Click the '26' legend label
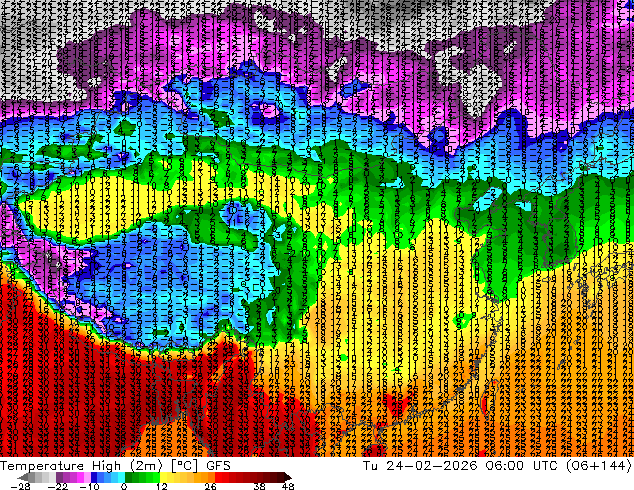This screenshot has width=634, height=490. (210, 486)
